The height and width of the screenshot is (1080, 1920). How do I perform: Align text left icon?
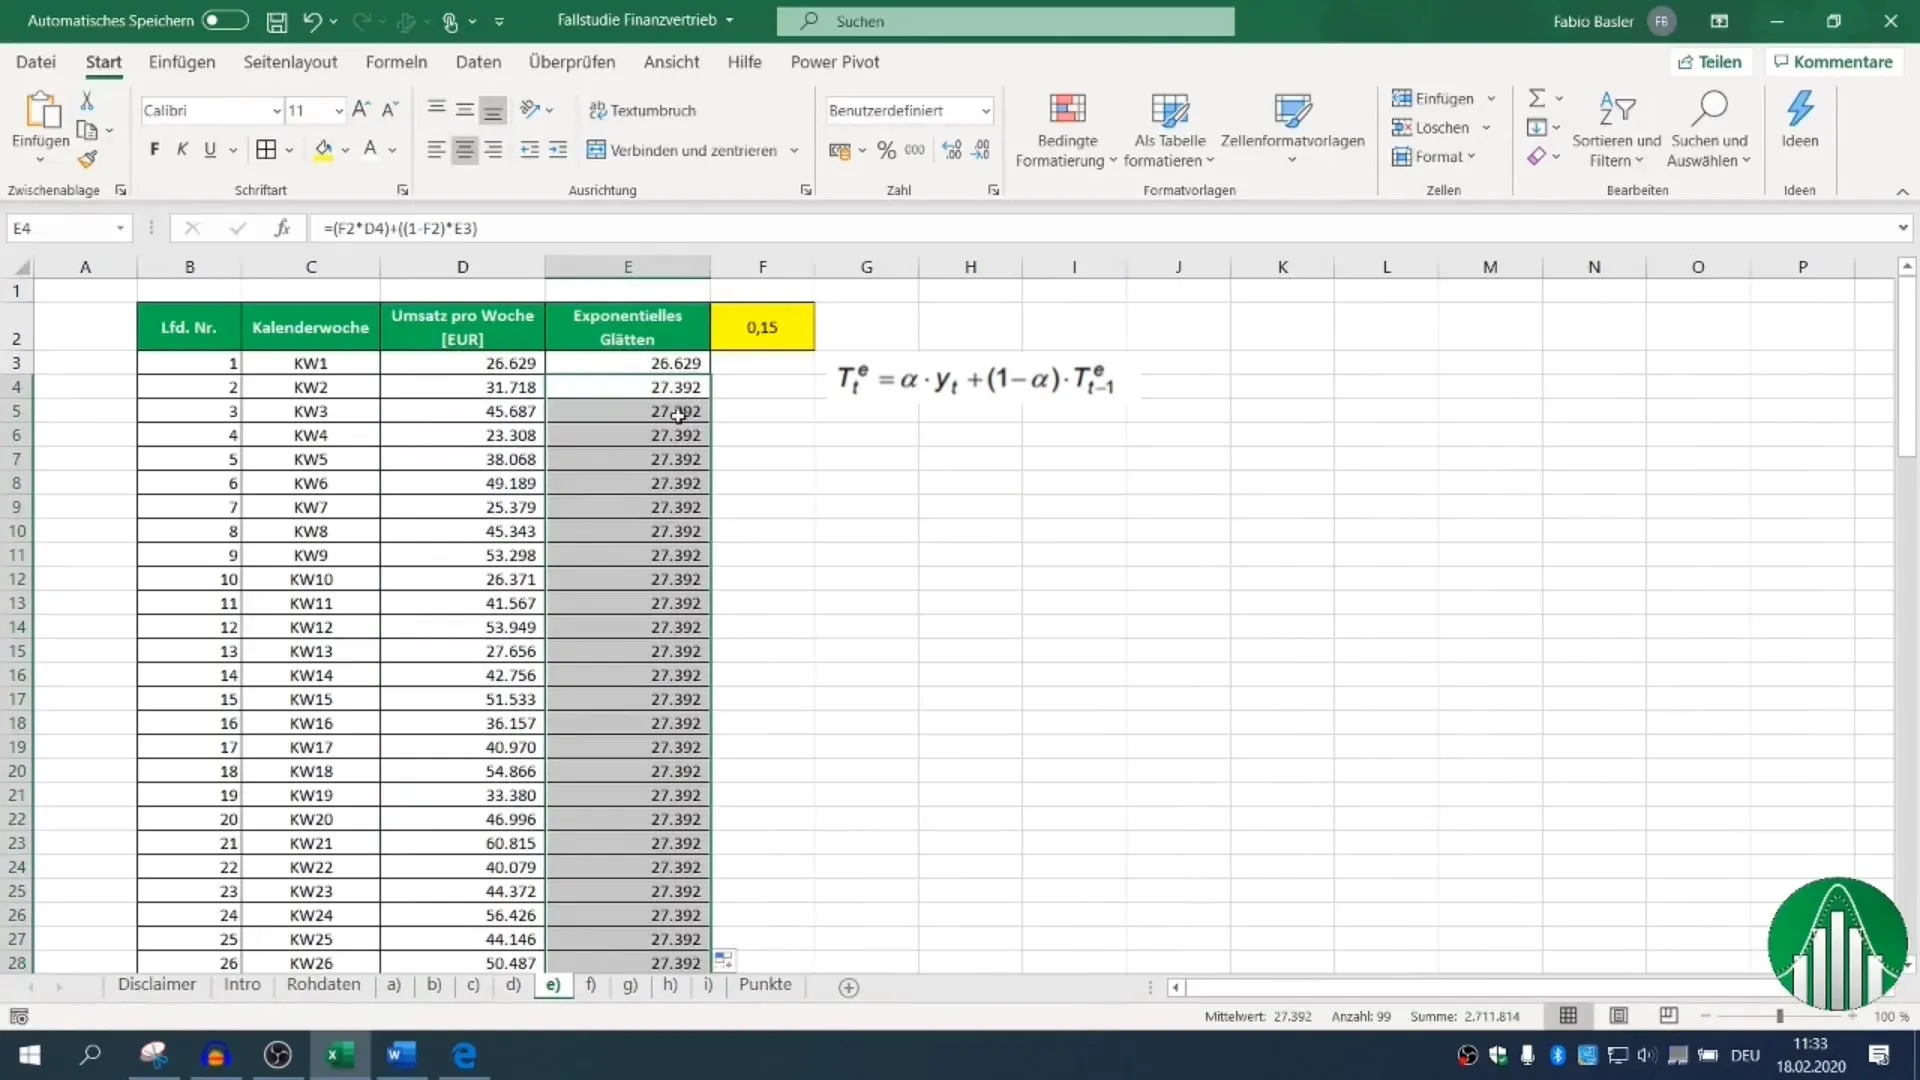pos(436,150)
